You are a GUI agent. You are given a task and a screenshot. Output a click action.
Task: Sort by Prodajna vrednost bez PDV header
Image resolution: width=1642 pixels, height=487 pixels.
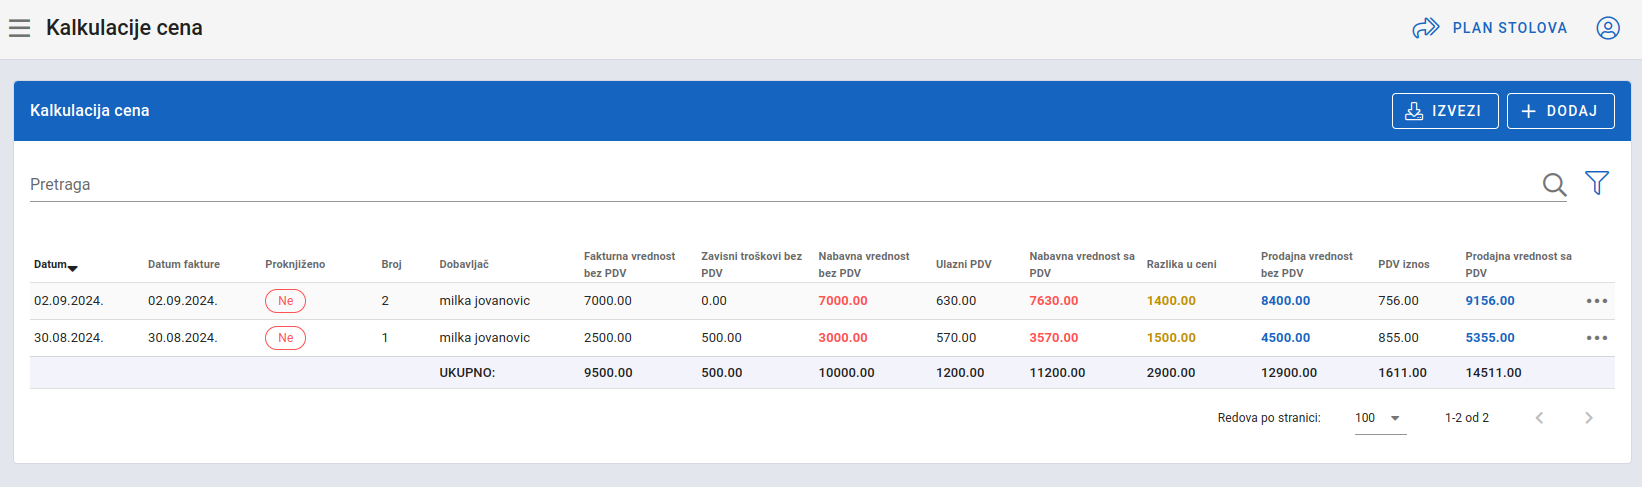coord(1306,264)
